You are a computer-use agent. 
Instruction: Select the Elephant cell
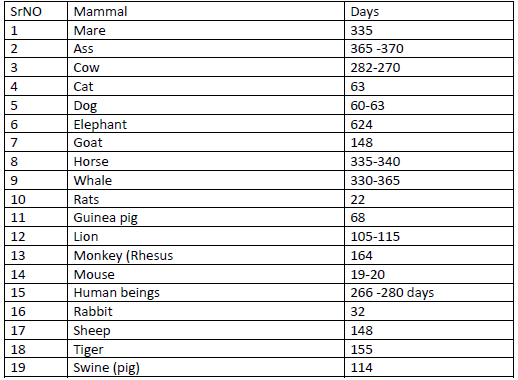click(206, 124)
